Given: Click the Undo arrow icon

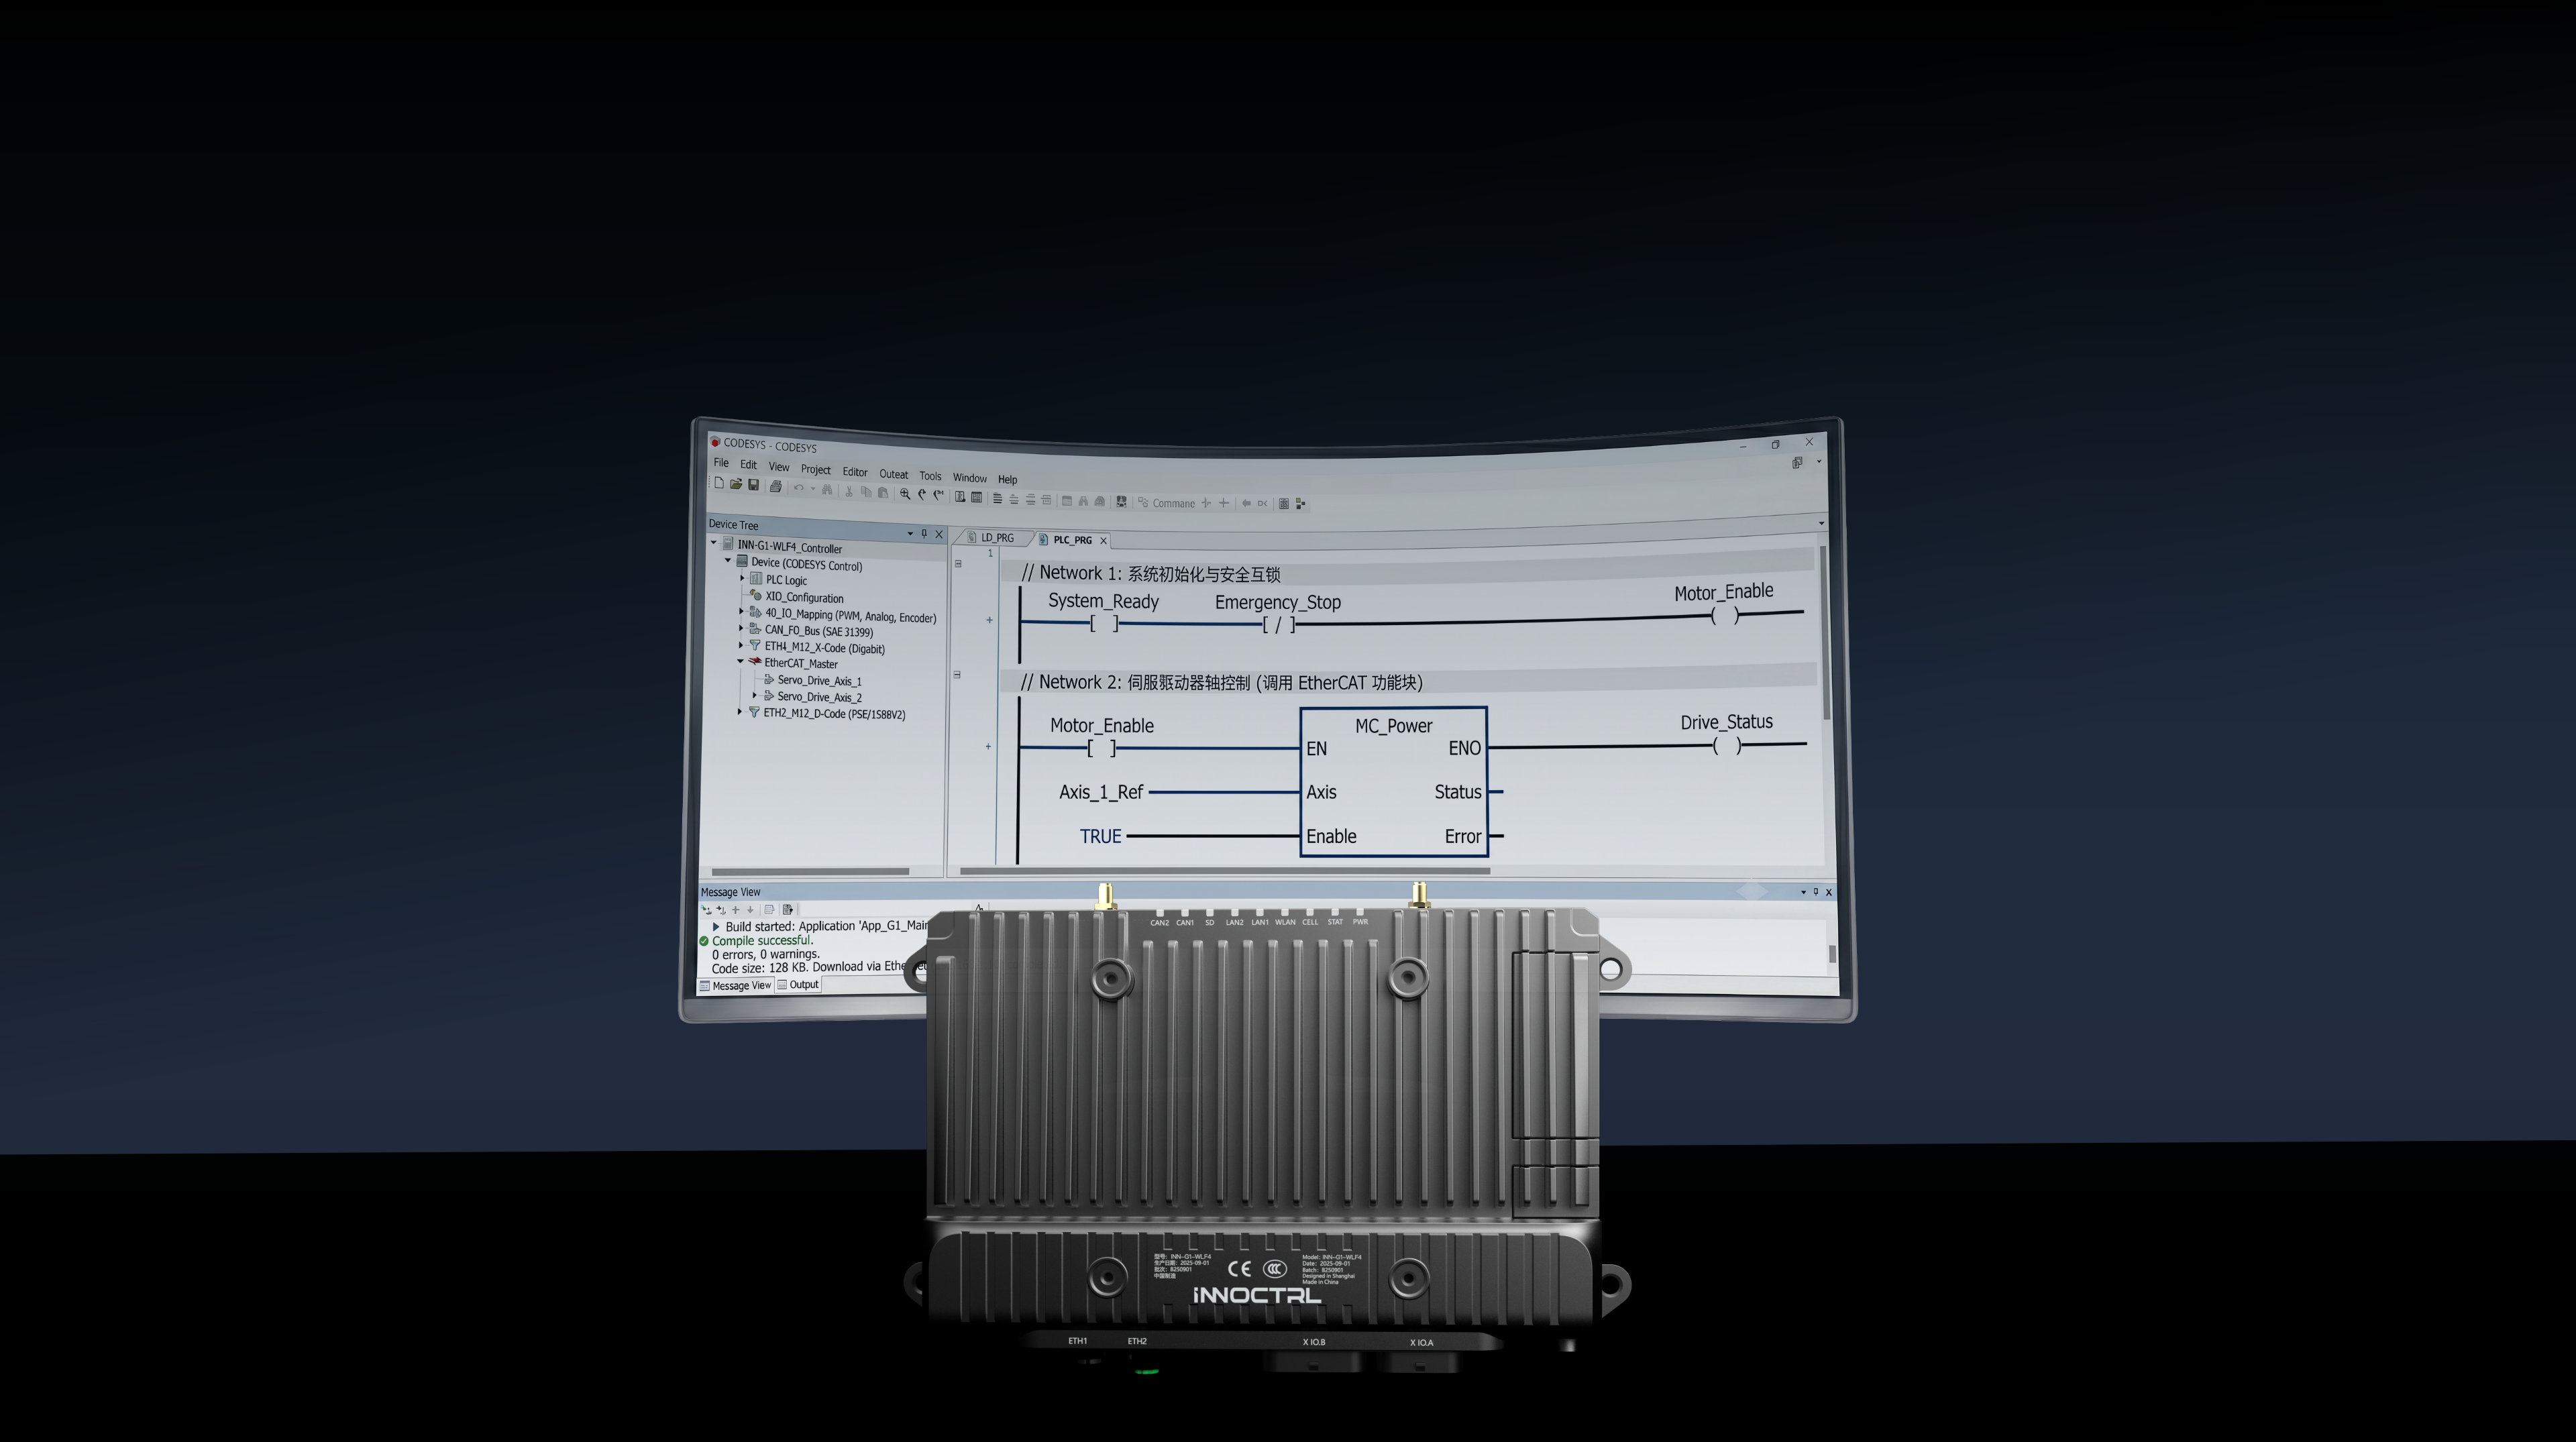Looking at the screenshot, I should point(798,488).
